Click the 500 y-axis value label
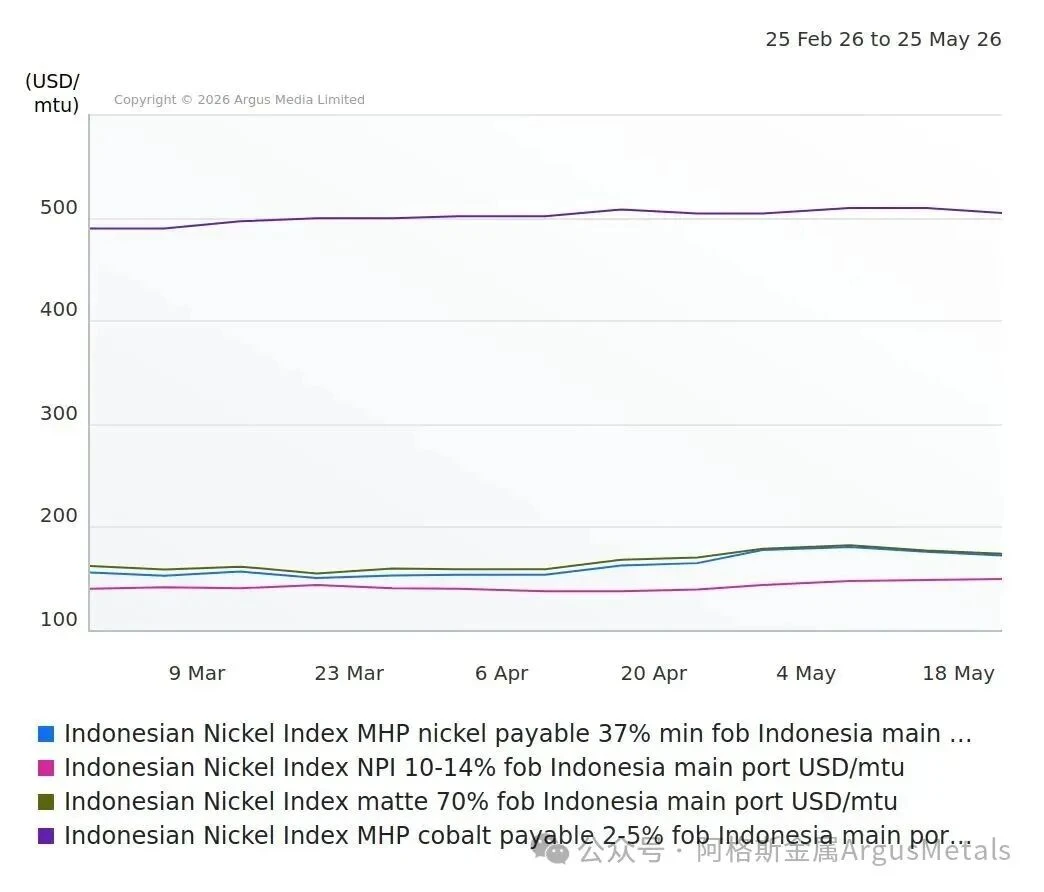The width and height of the screenshot is (1044, 892). click(59, 208)
